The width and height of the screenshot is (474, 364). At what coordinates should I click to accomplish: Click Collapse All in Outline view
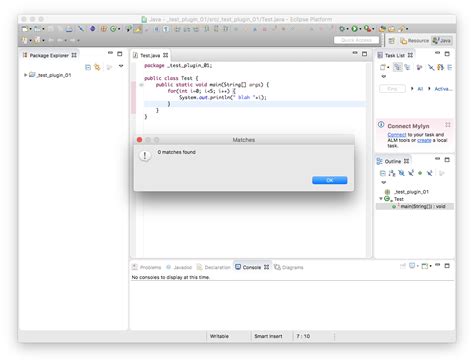pos(383,173)
